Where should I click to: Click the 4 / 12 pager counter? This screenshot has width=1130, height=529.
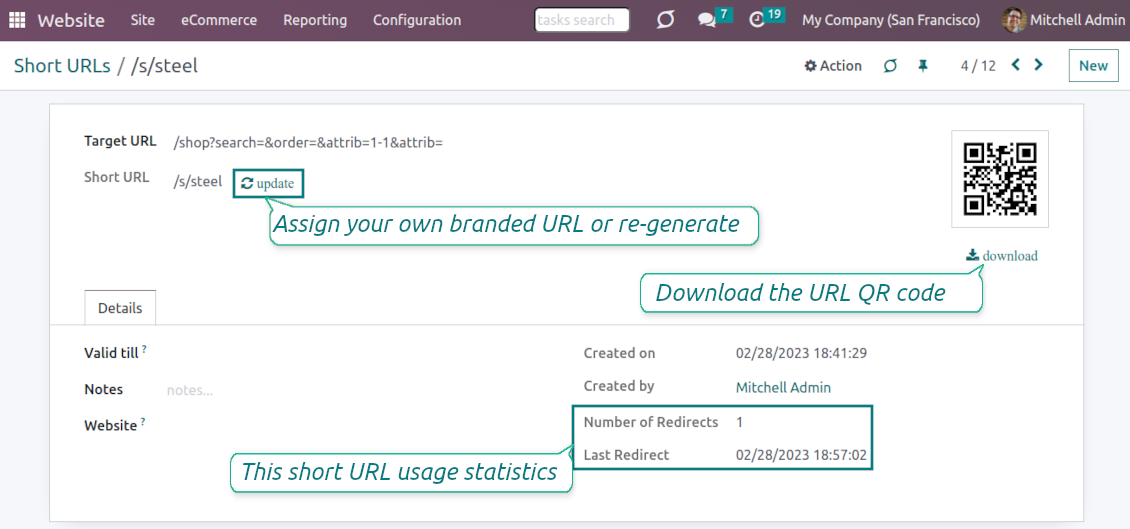click(978, 66)
